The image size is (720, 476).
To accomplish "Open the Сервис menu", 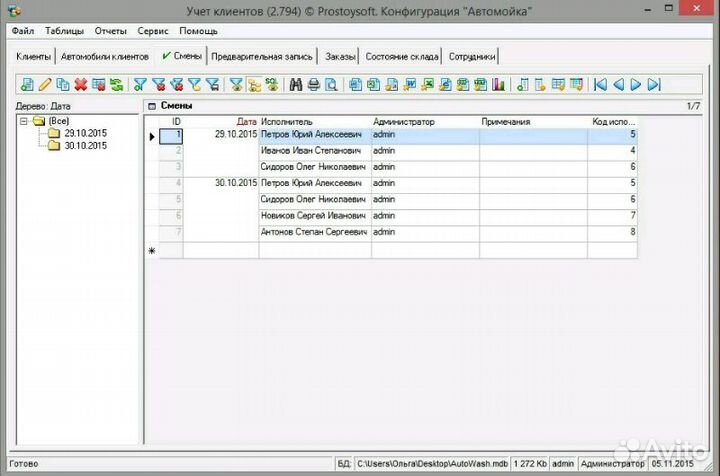I will [x=153, y=31].
